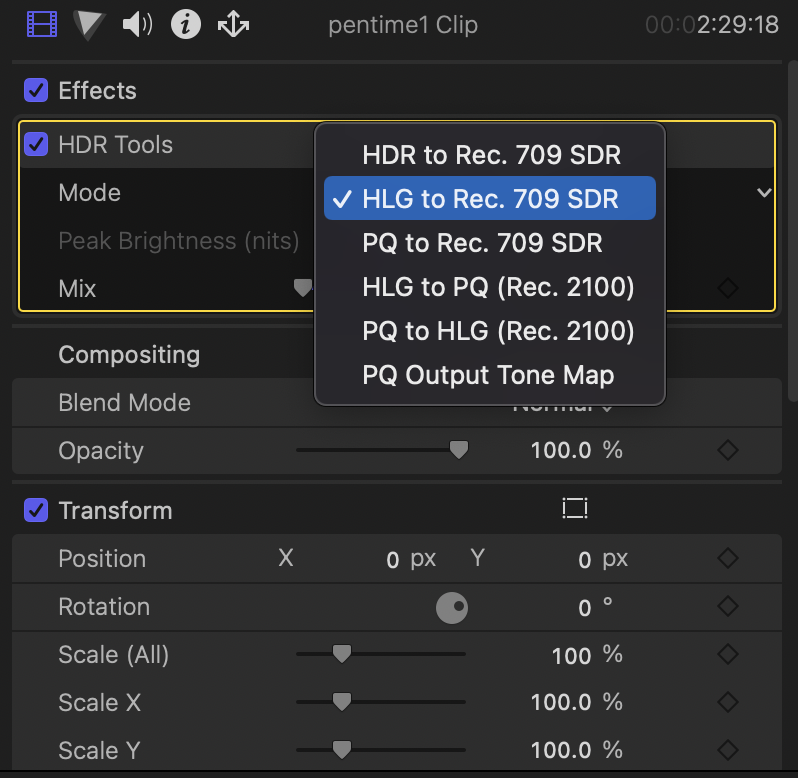
Task: Click the Position X value field
Action: 392,560
